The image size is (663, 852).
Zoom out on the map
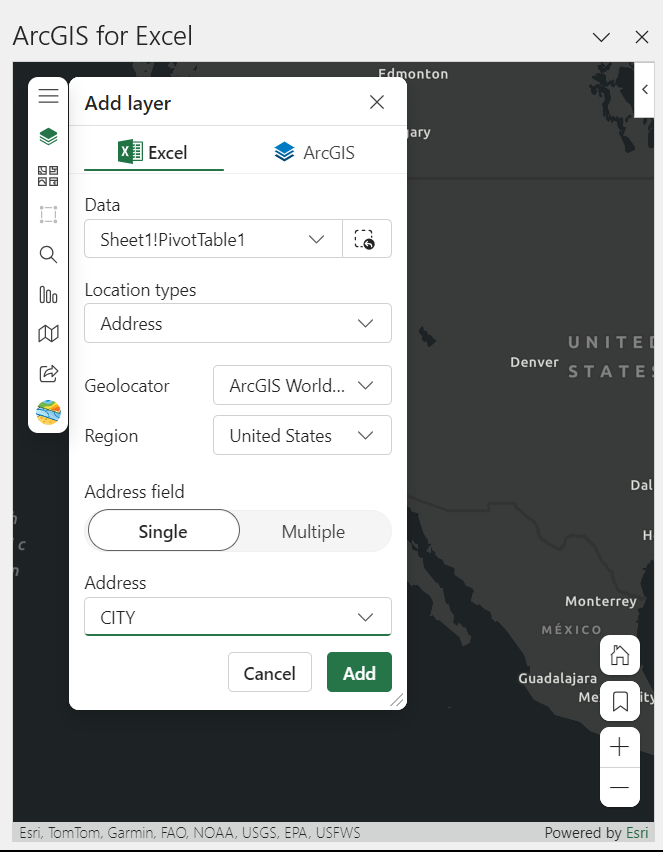pyautogui.click(x=620, y=787)
